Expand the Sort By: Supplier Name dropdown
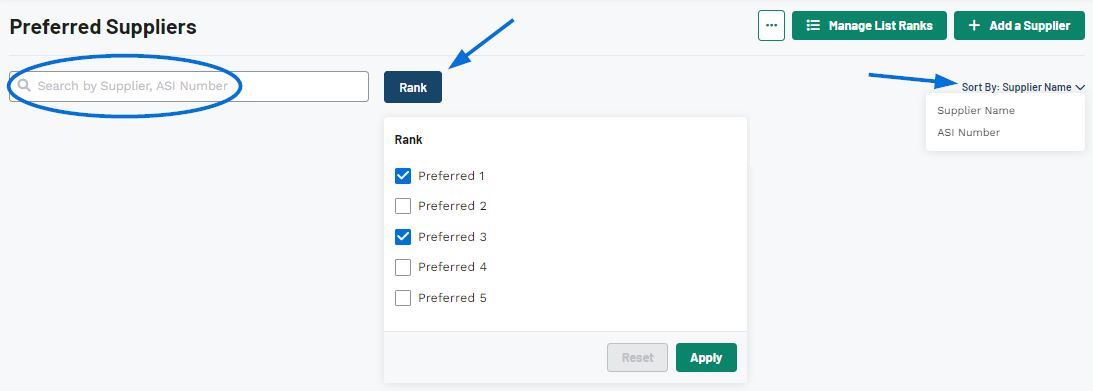The height and width of the screenshot is (391, 1093). [1023, 87]
